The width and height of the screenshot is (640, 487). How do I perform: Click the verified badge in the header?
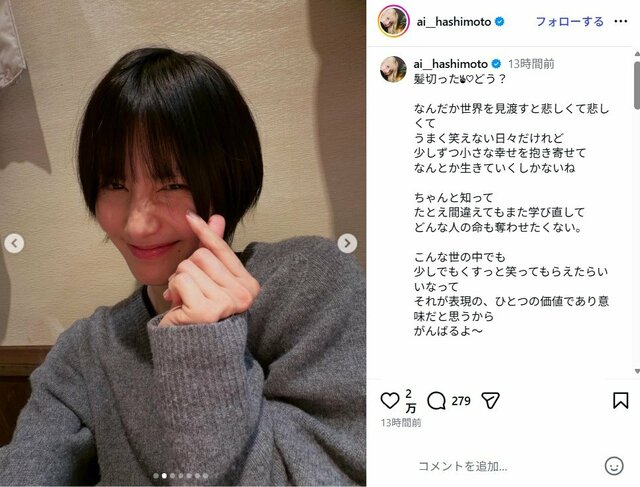(500, 22)
